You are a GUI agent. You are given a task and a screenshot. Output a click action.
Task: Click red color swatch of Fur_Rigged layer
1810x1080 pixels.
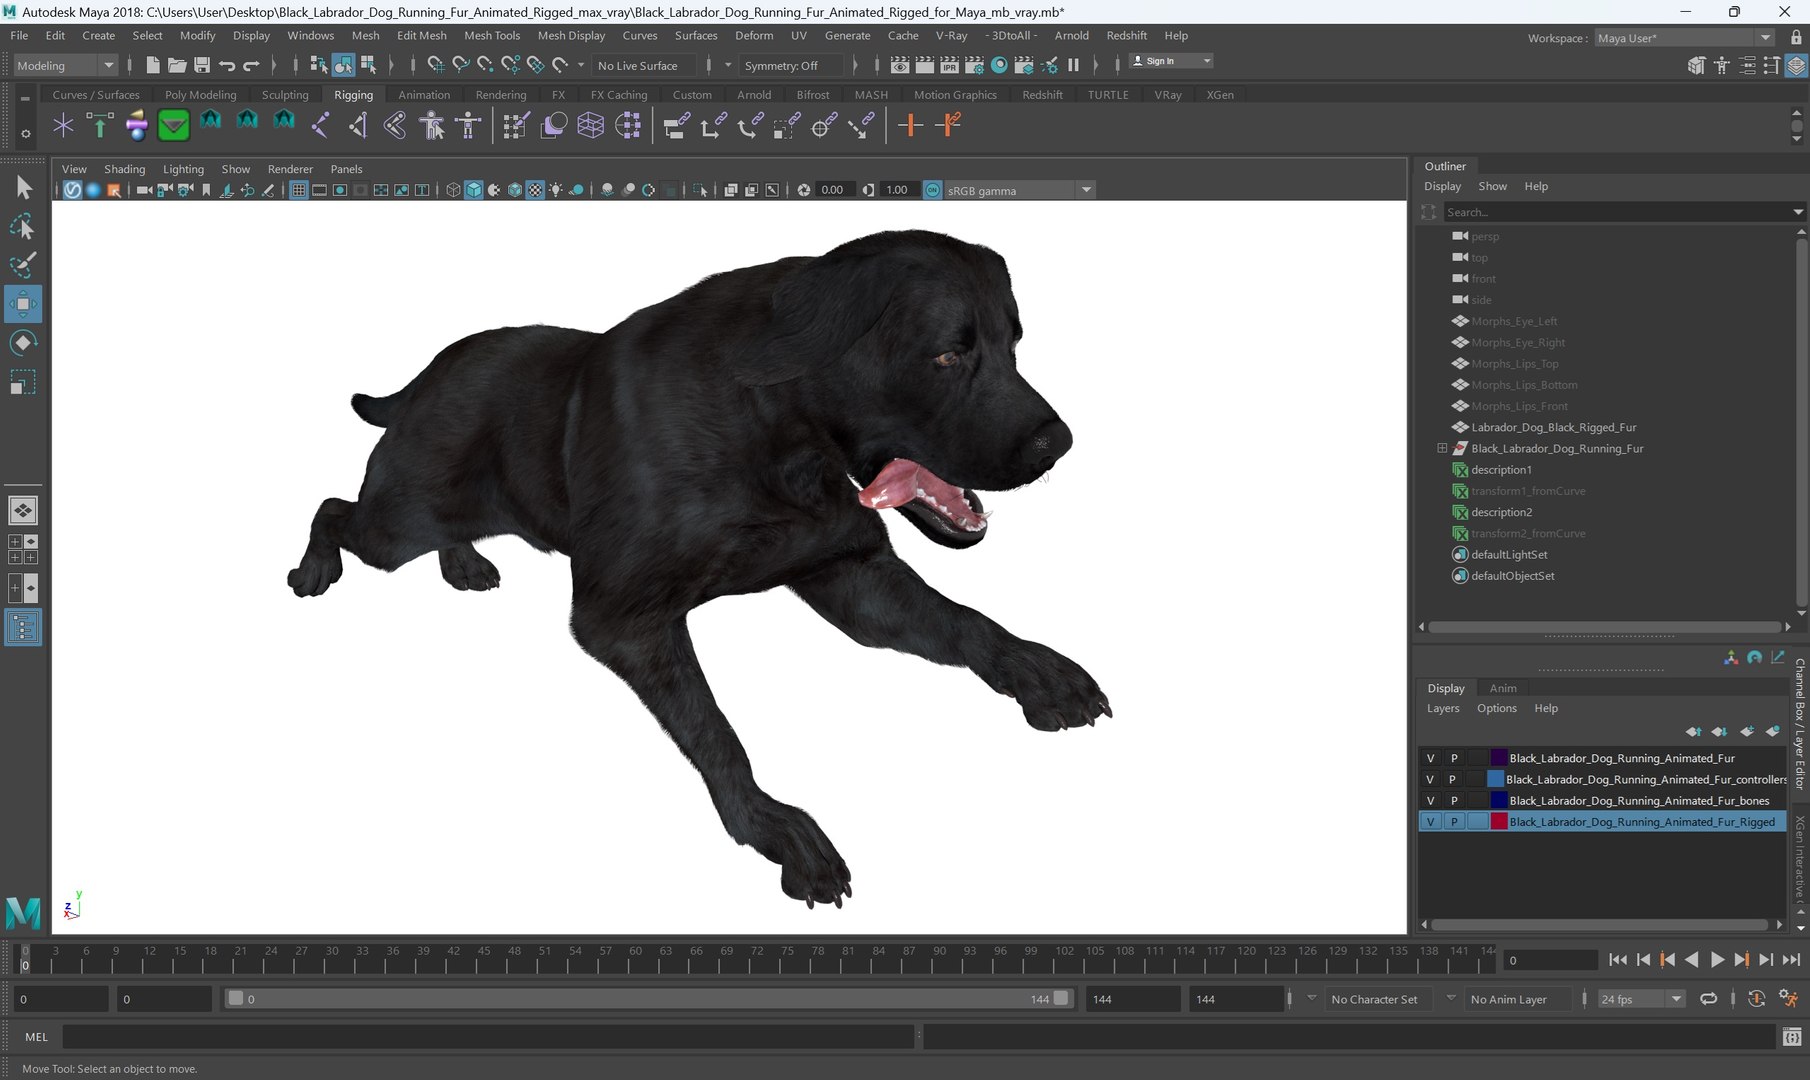click(x=1499, y=821)
